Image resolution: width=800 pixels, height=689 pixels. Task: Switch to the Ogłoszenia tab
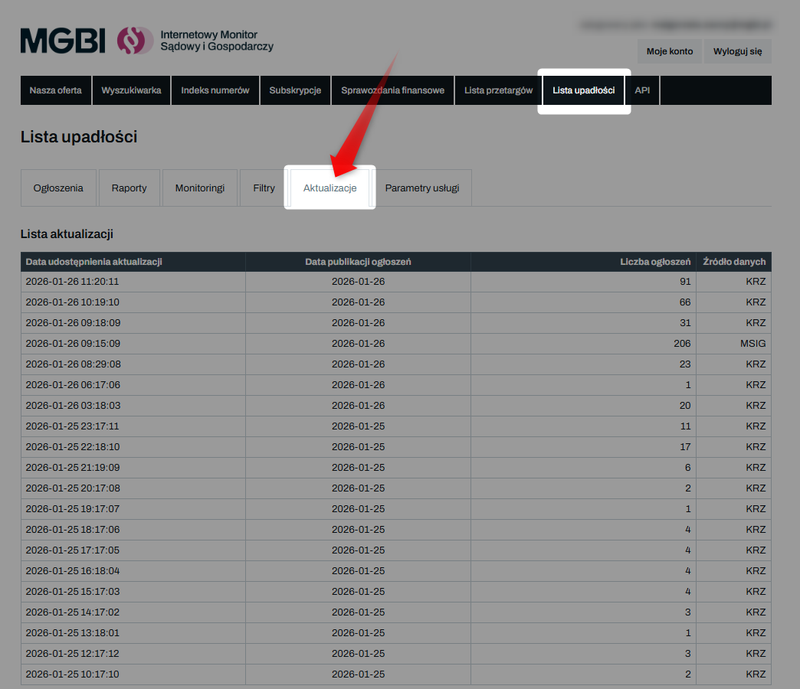pyautogui.click(x=58, y=188)
